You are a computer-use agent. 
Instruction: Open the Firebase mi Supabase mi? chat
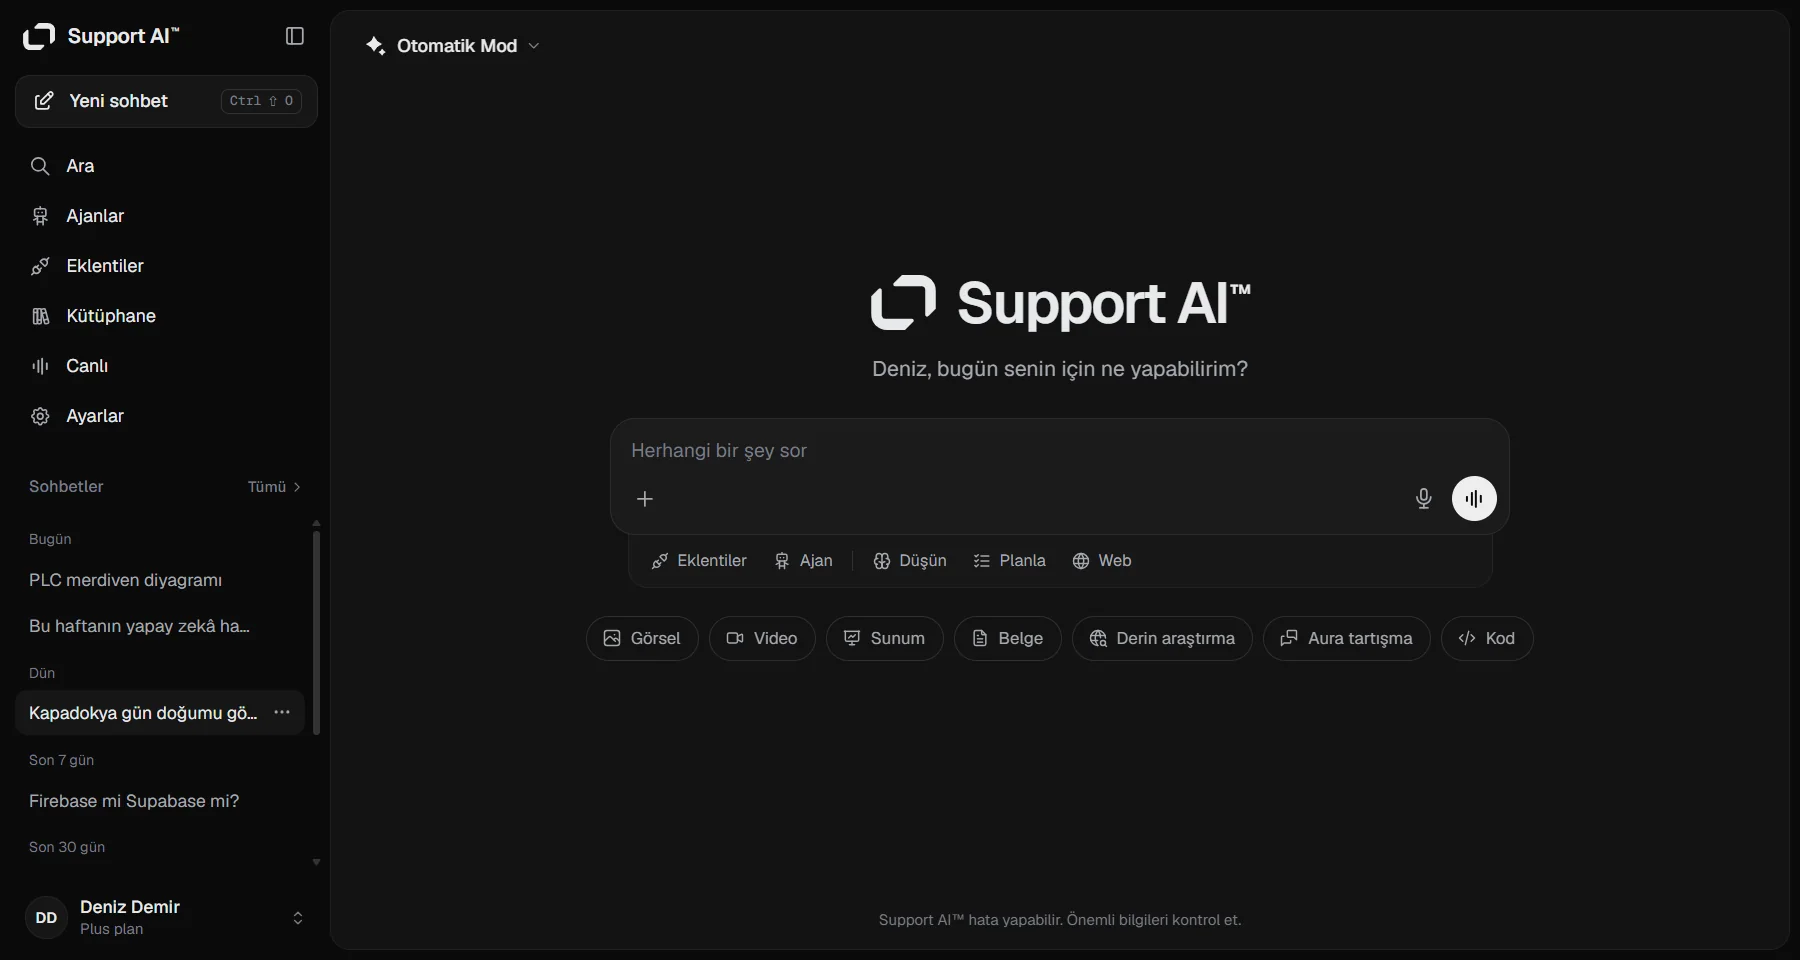coord(160,801)
